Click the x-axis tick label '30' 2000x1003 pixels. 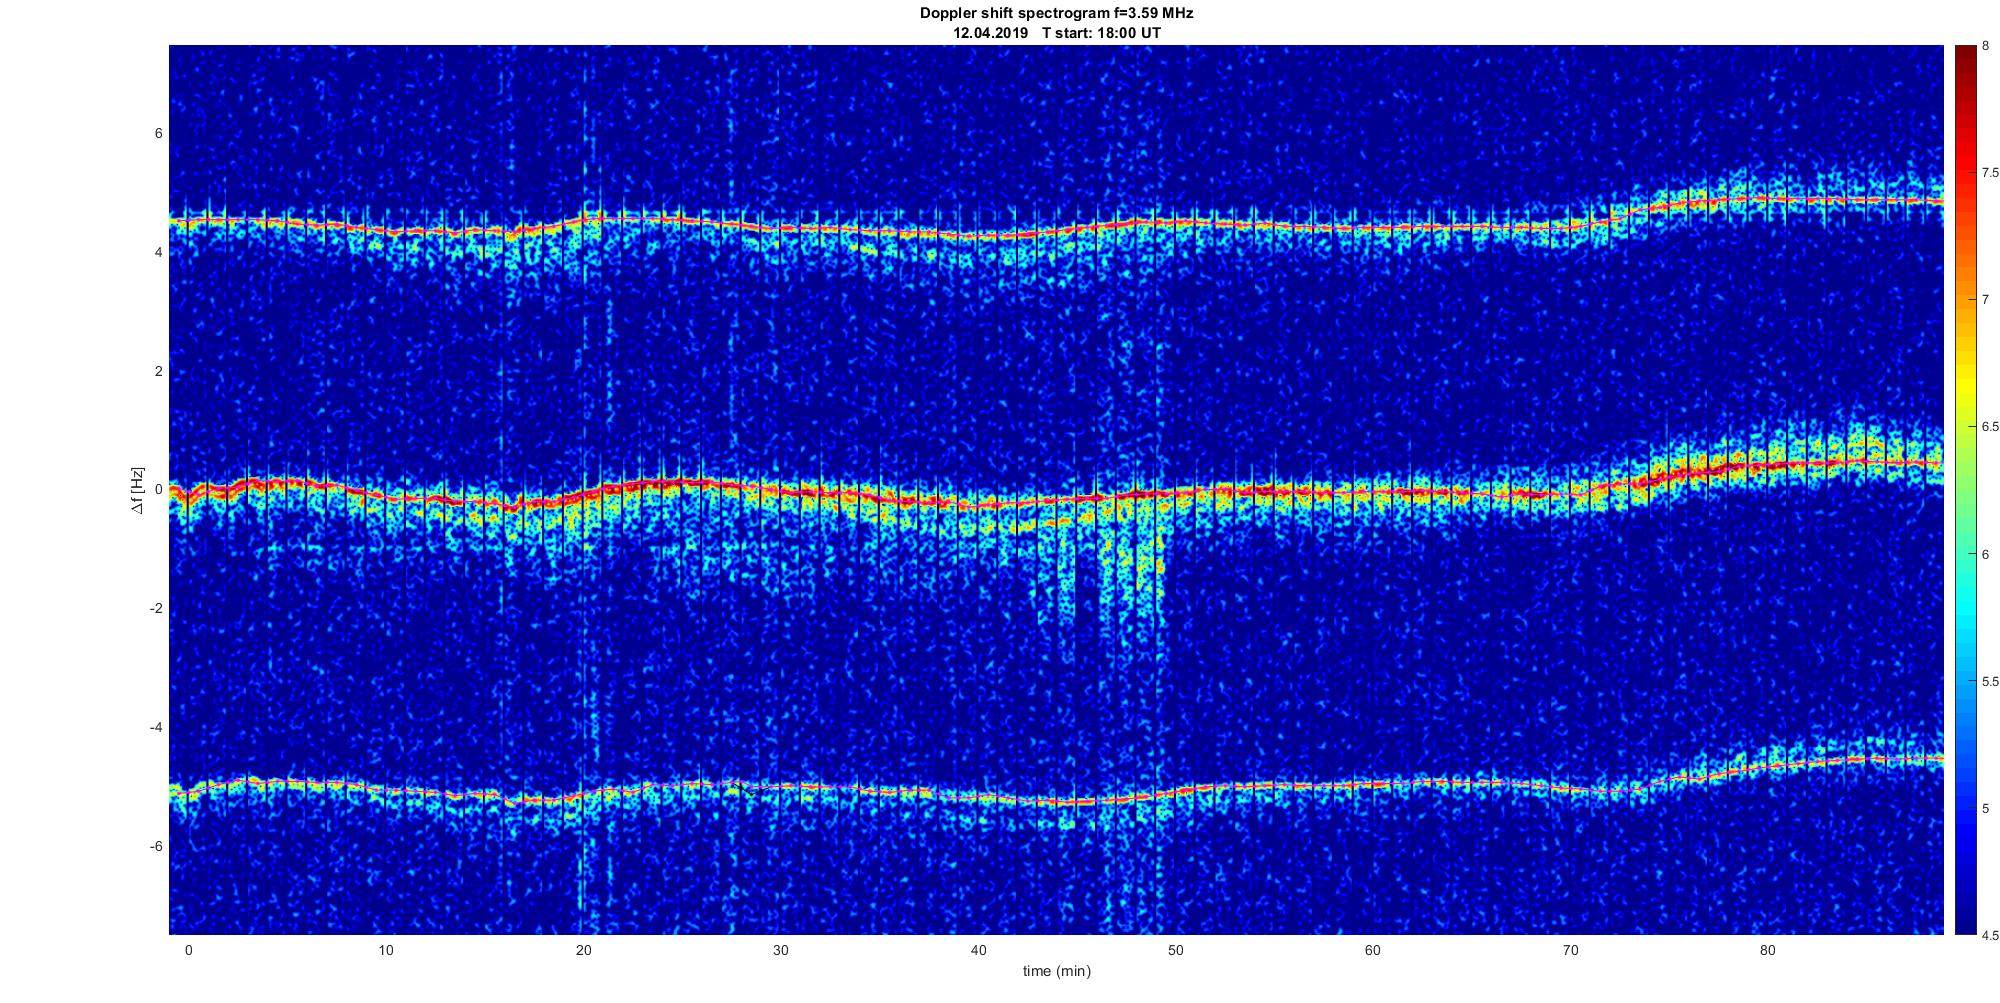point(781,950)
